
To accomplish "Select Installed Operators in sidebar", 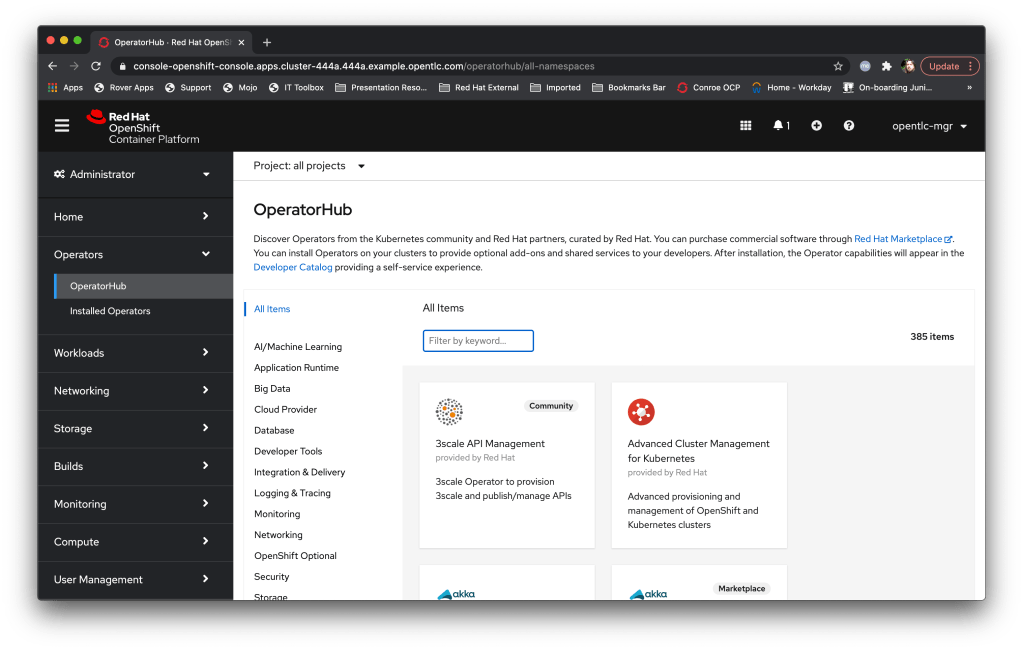I will coord(110,311).
